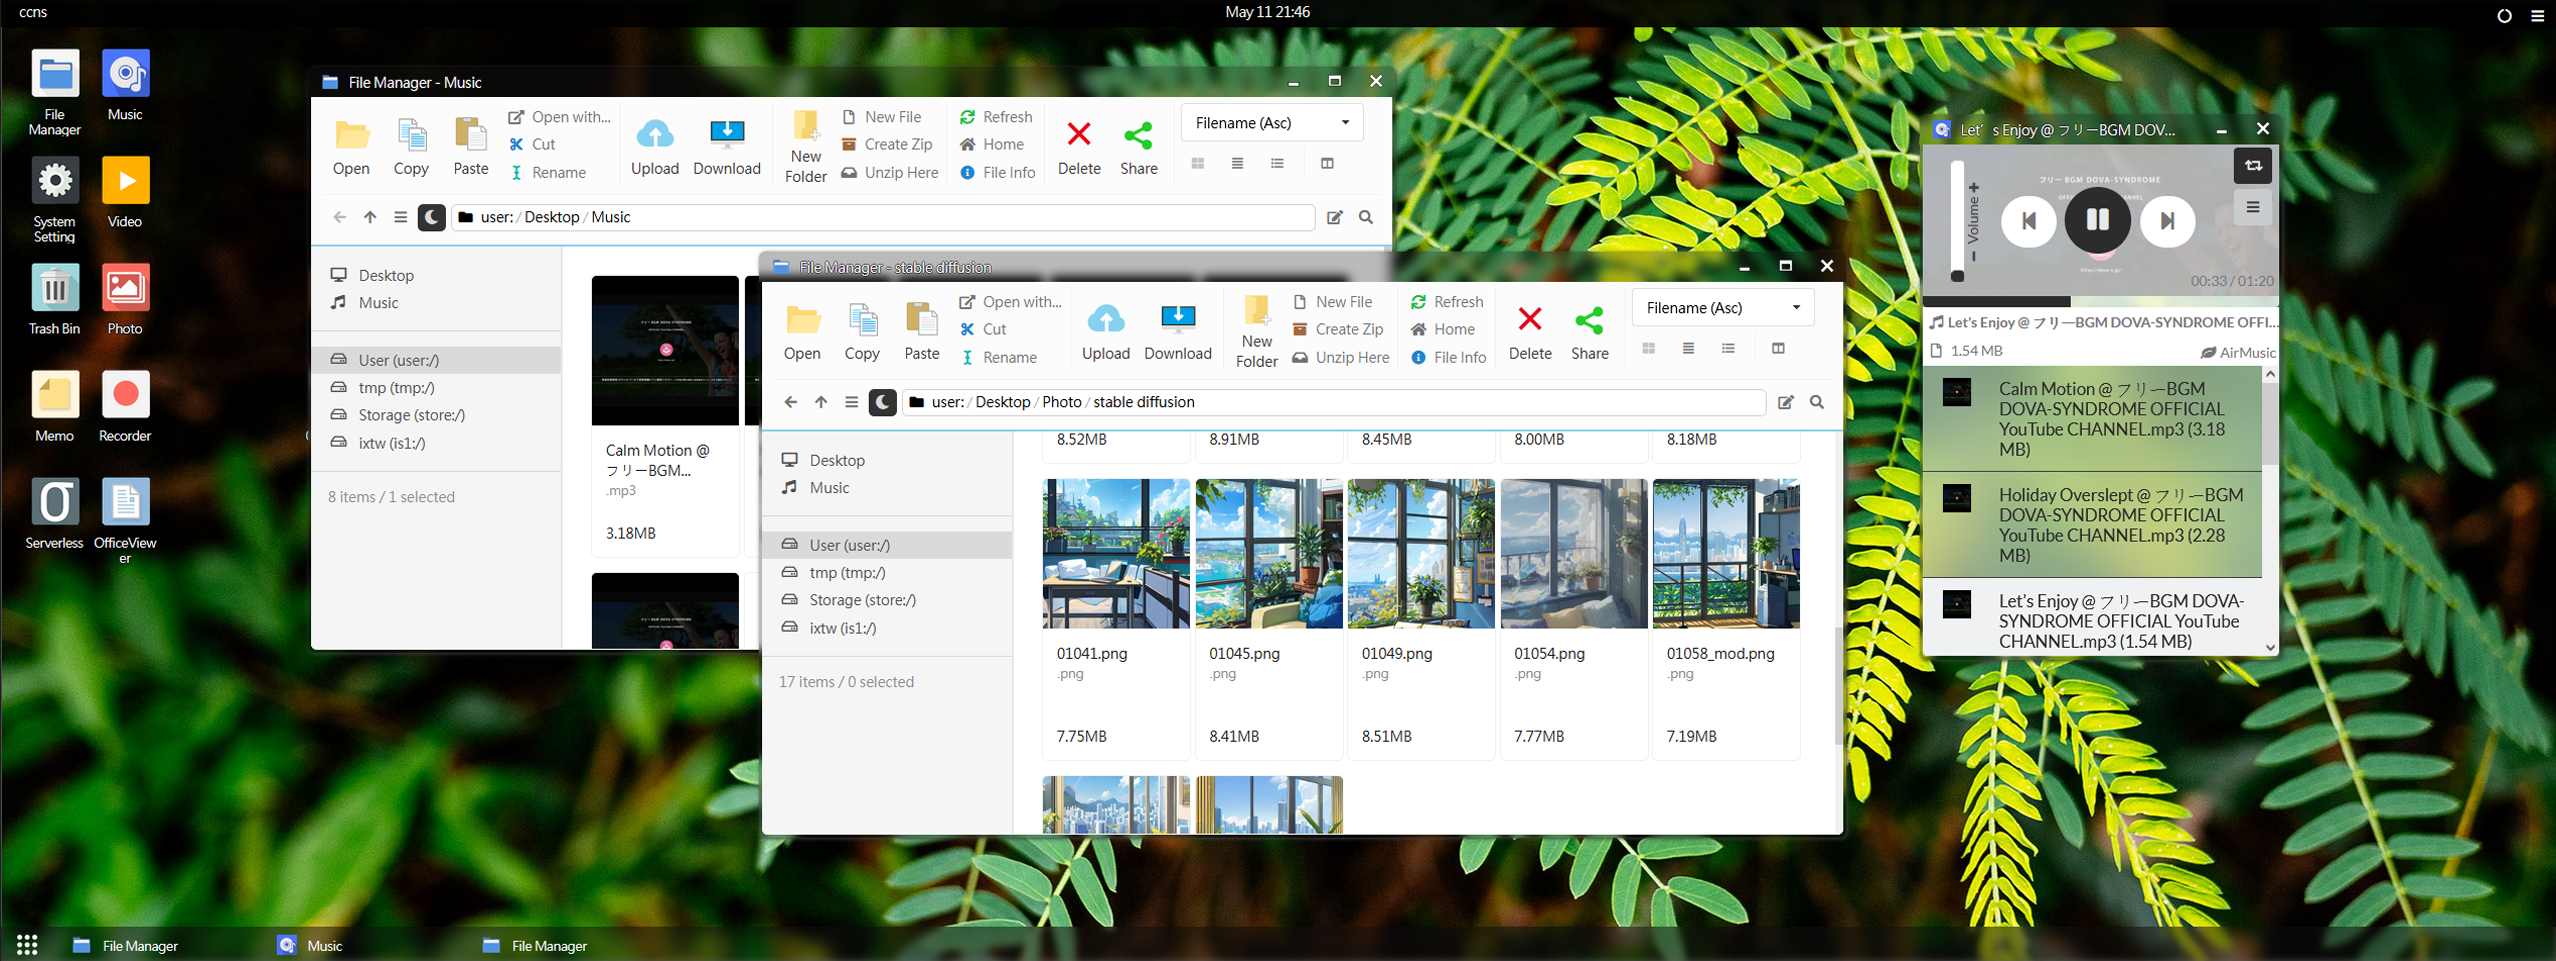Switch to Music app in taskbar
The height and width of the screenshot is (961, 2556).
311,945
